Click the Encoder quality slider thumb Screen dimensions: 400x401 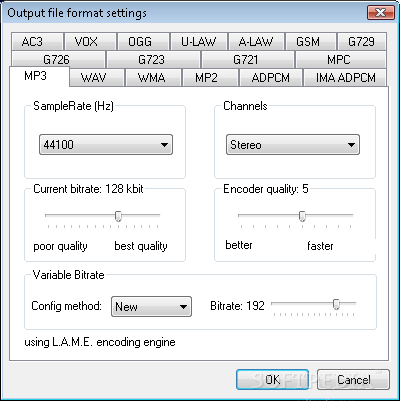point(302,216)
